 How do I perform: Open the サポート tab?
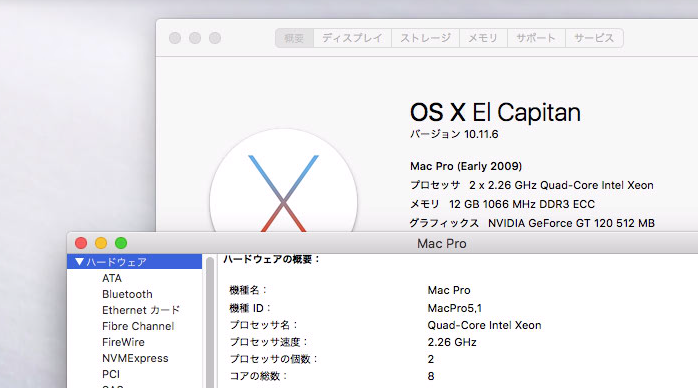coord(536,38)
